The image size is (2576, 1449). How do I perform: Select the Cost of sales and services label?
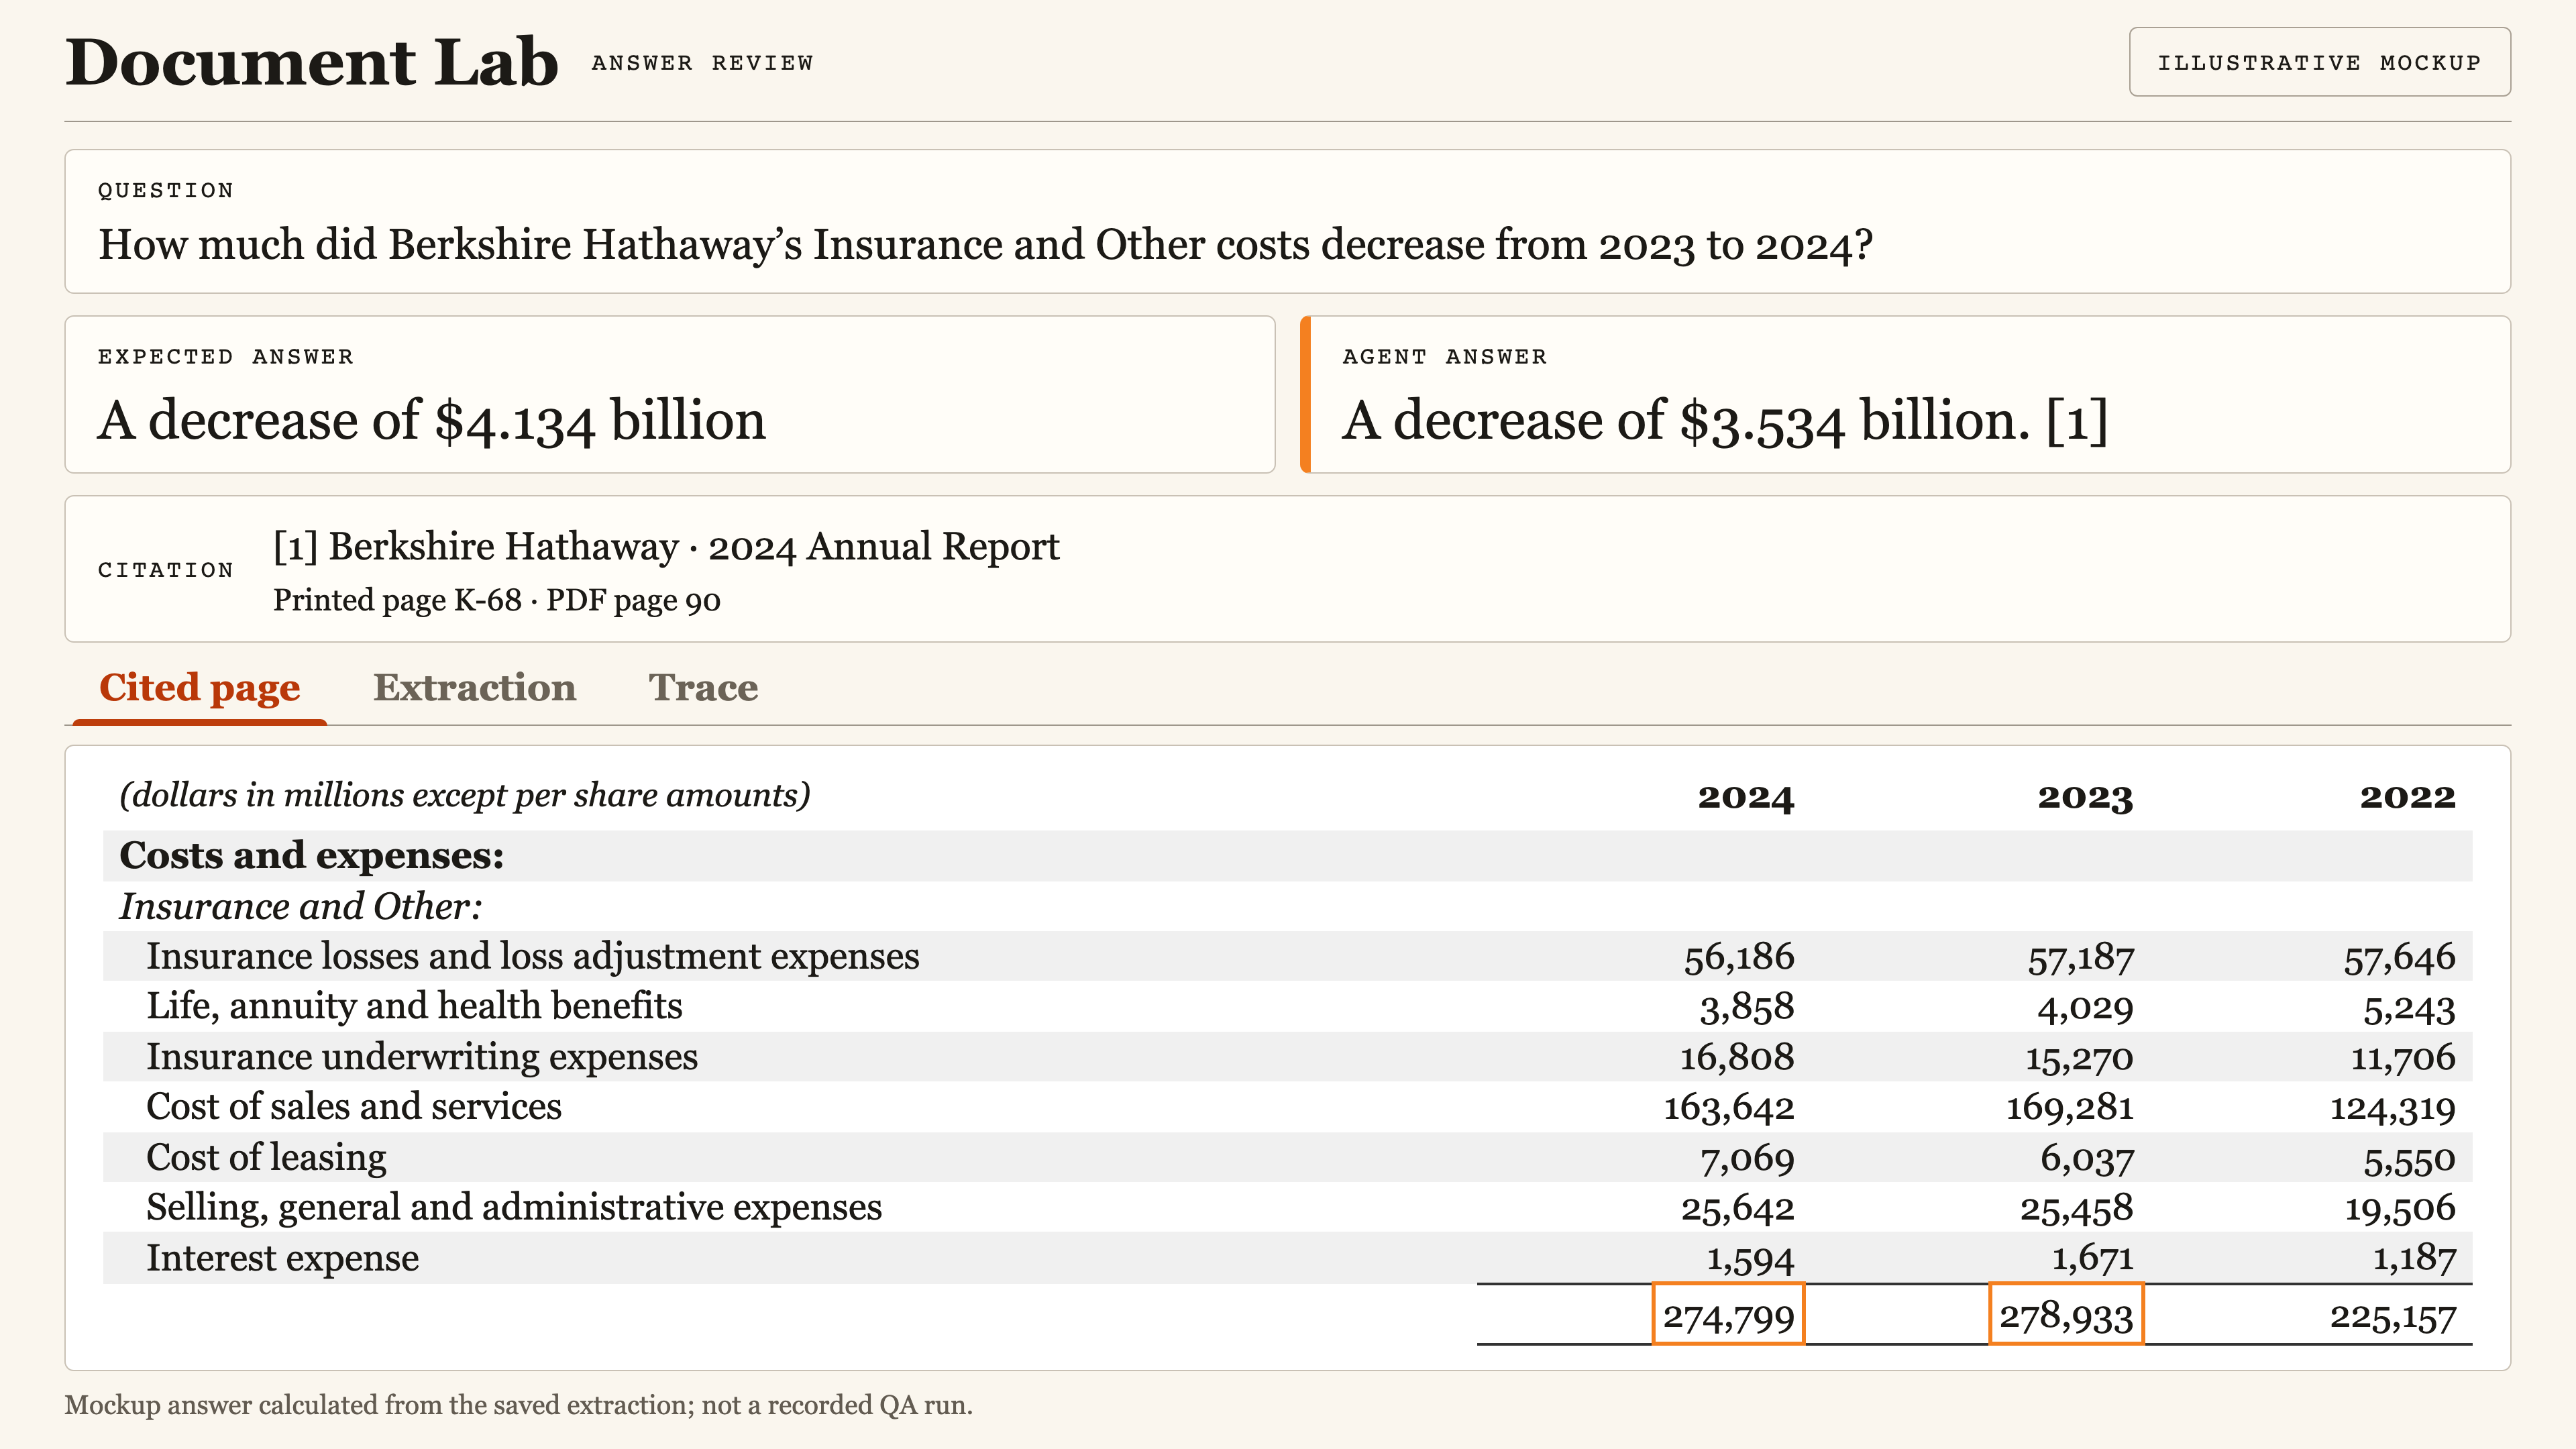(x=354, y=1107)
